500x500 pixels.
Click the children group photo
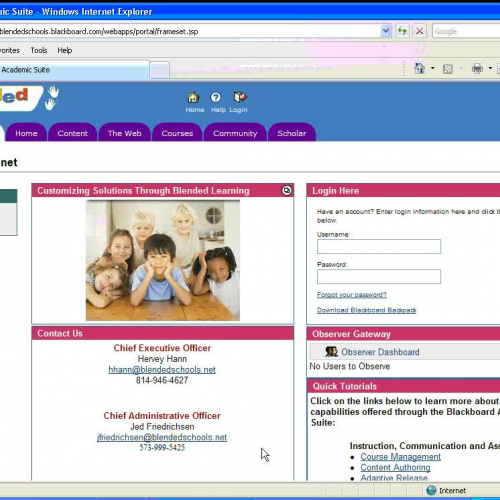click(x=163, y=260)
